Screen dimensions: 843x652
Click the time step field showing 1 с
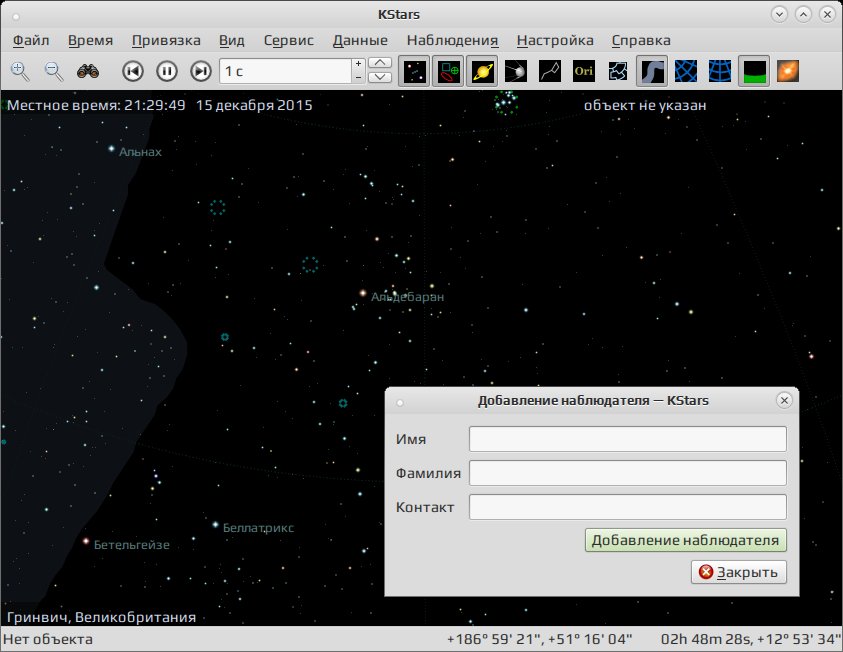[285, 71]
